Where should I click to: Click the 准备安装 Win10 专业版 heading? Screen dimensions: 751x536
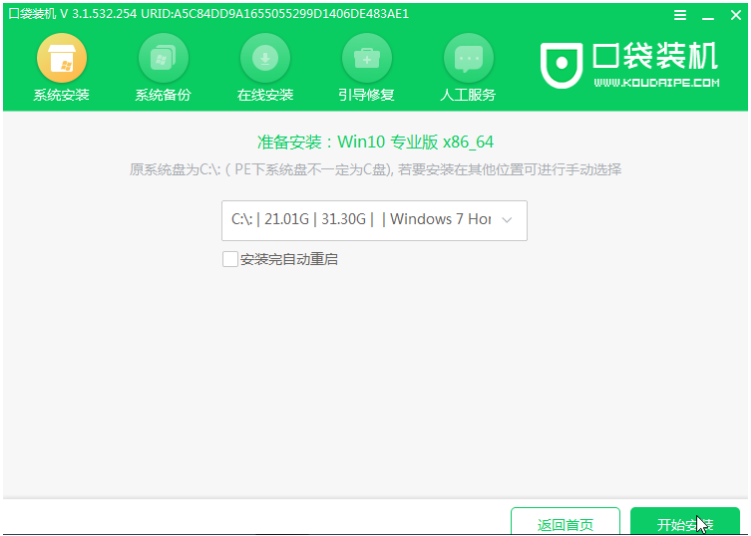point(375,142)
